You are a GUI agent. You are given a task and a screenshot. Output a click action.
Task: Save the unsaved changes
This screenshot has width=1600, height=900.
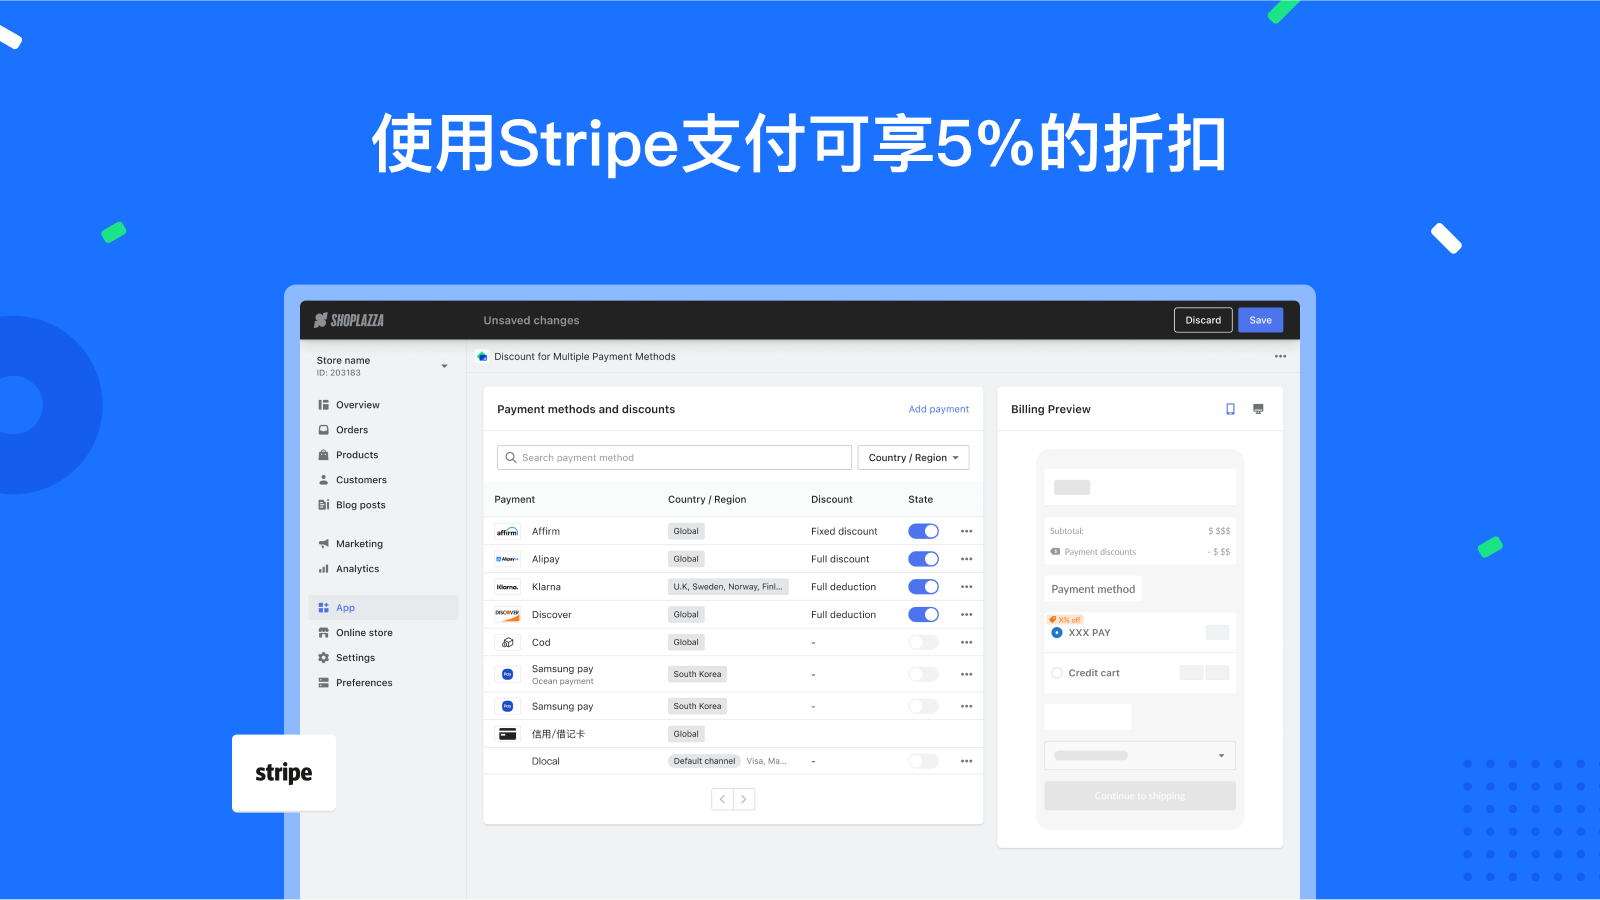coord(1260,320)
